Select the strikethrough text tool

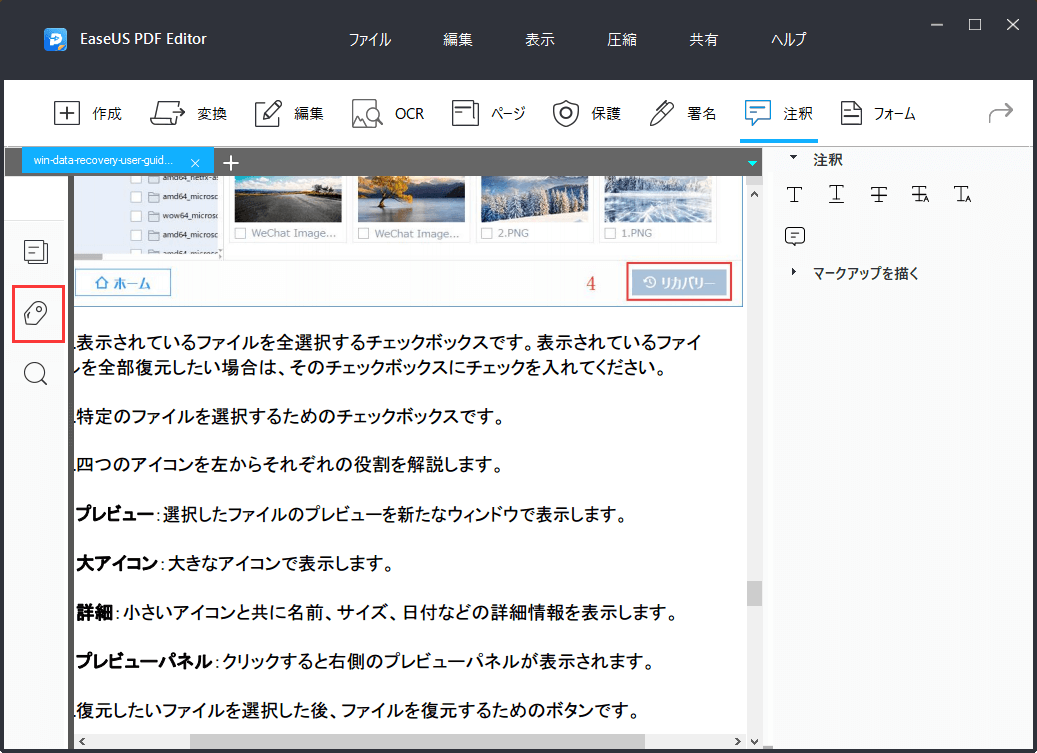point(878,194)
